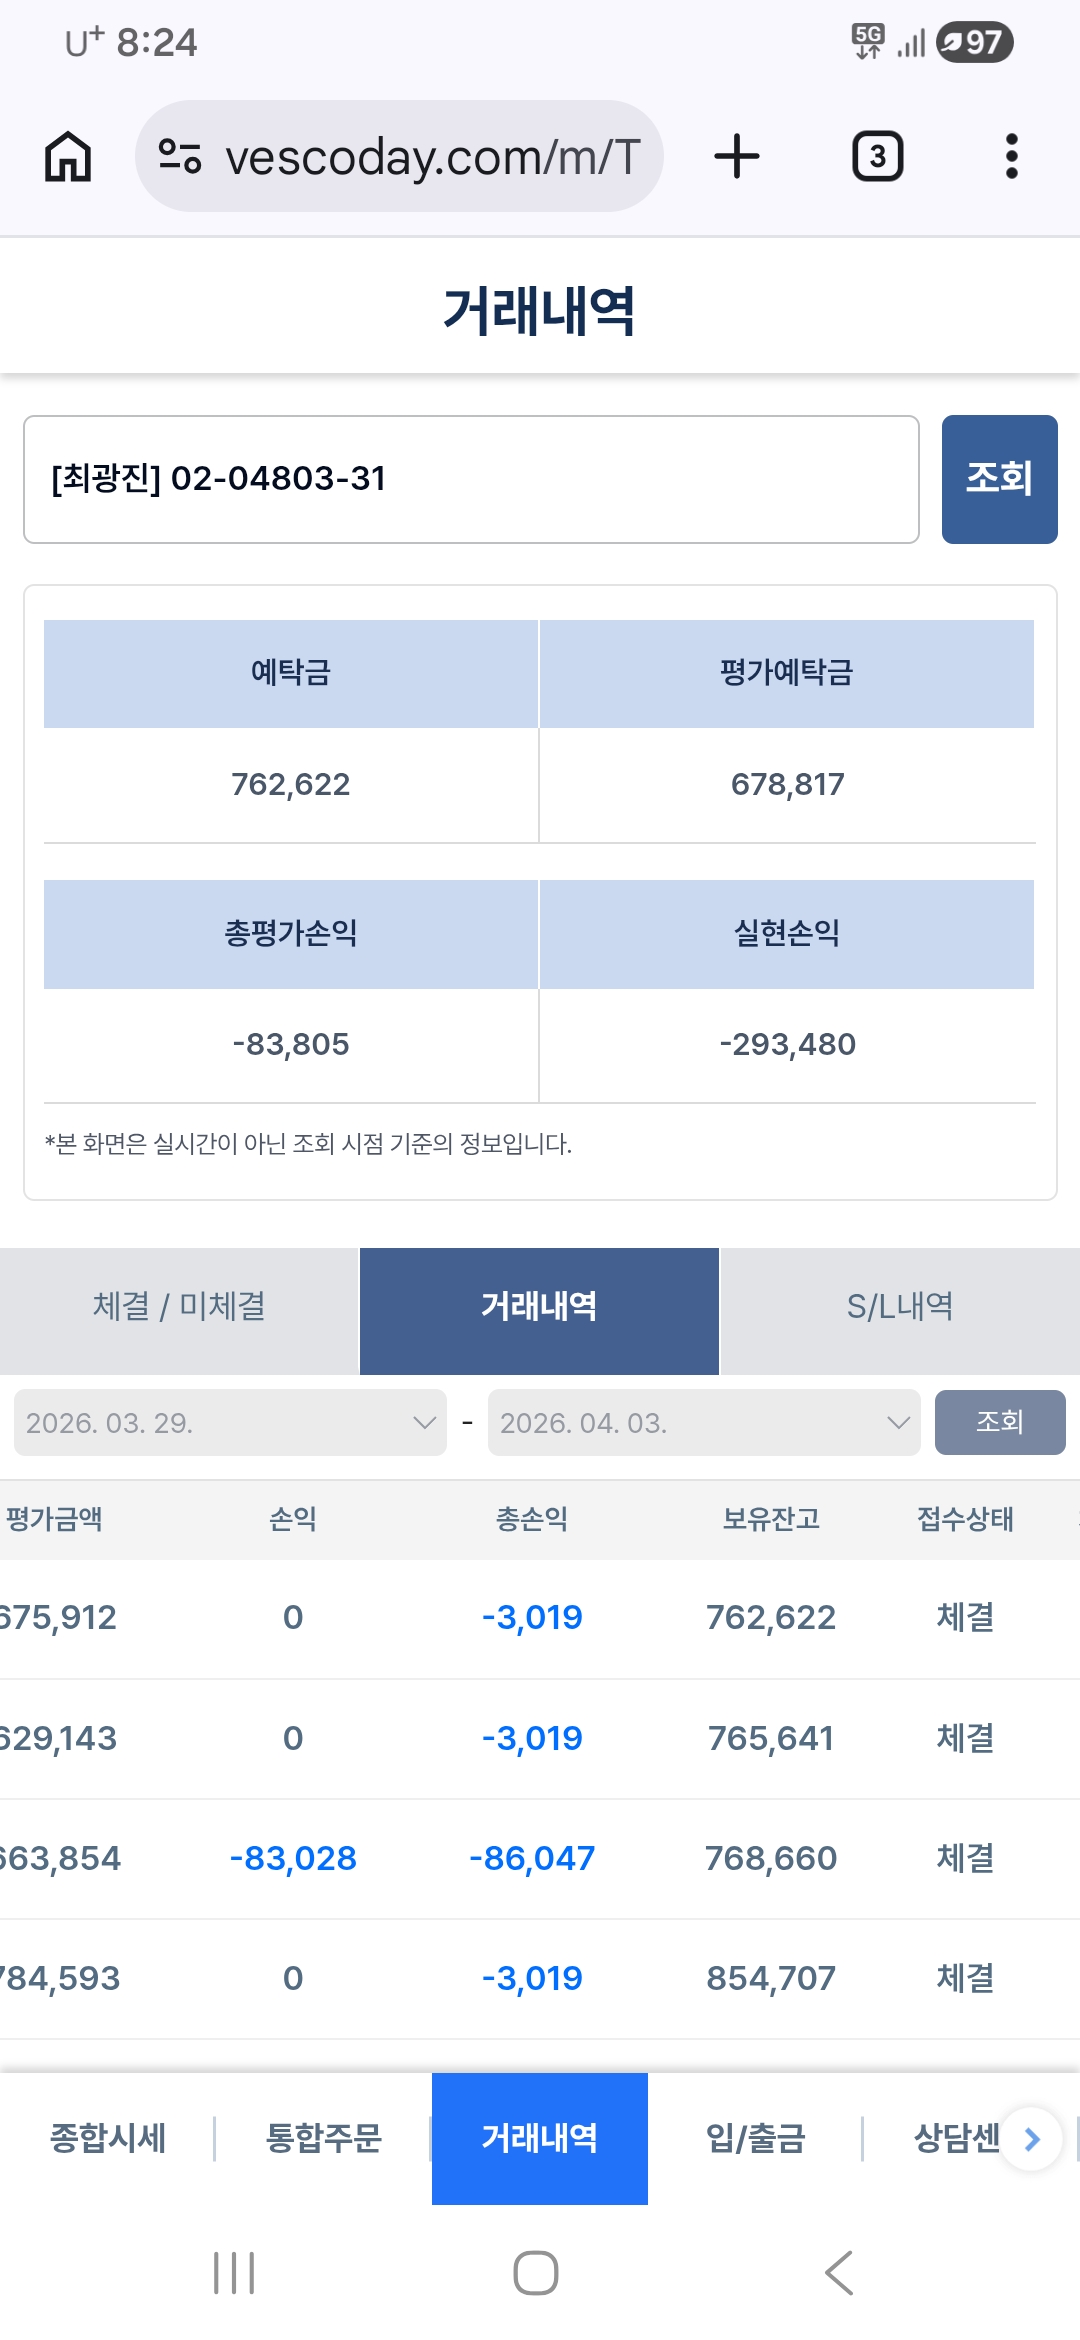Expand end date 2026. 04. 03. dropdown
Image resolution: width=1080 pixels, height=2340 pixels.
[704, 1422]
